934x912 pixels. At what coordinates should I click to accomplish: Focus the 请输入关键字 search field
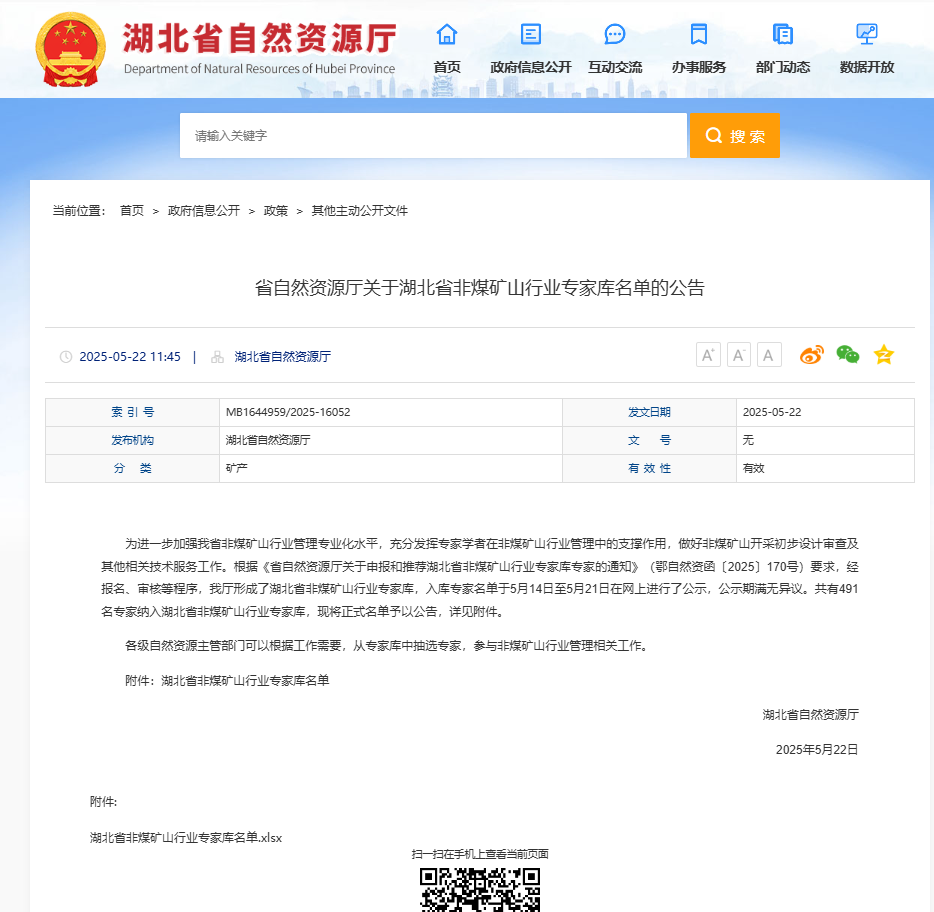coord(432,136)
